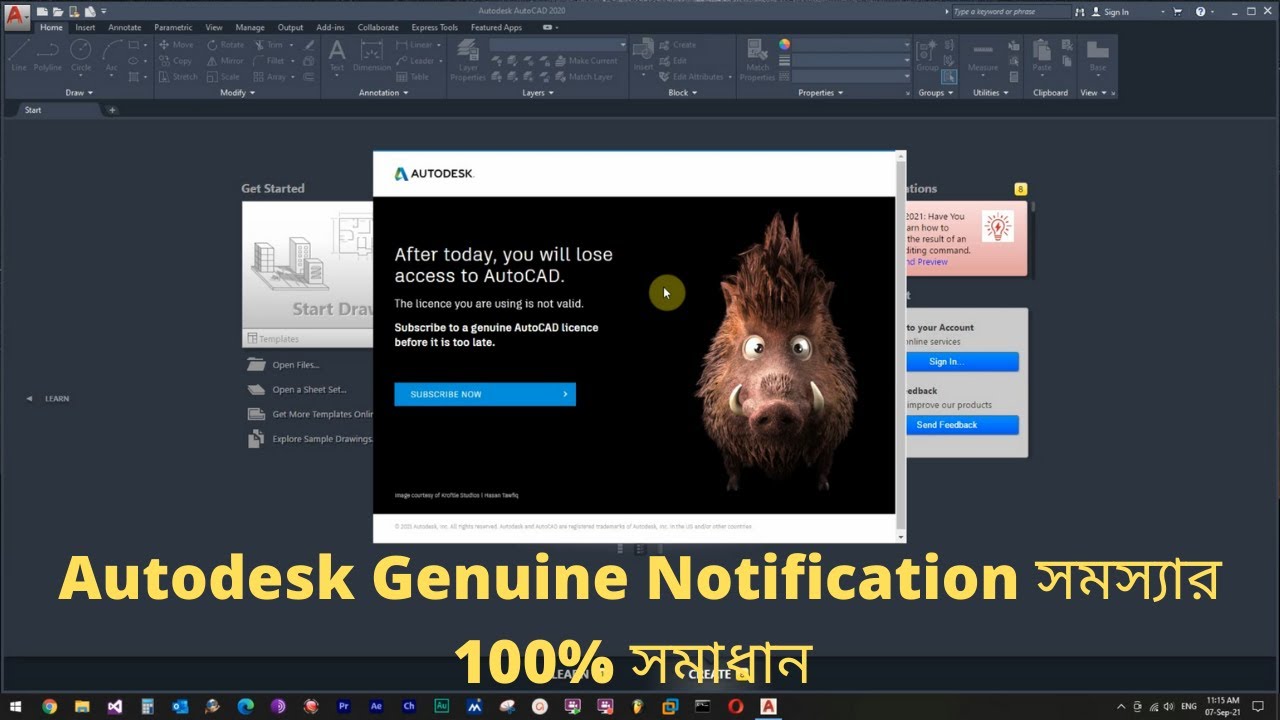Choose the Copy command in Modify
Image resolution: width=1280 pixels, height=720 pixels.
pyautogui.click(x=175, y=61)
